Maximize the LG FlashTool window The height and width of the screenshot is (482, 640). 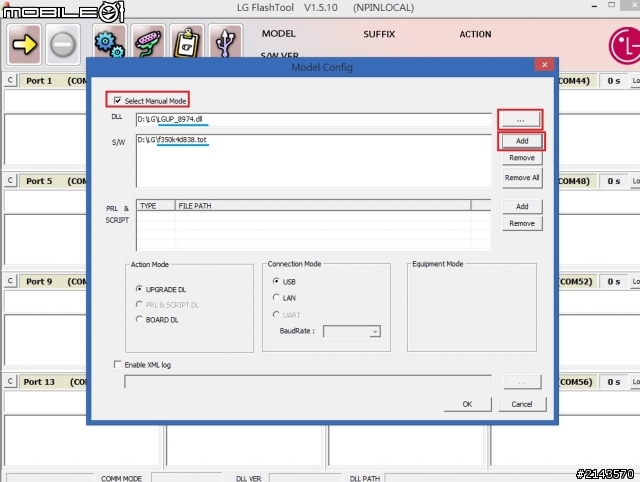611,5
